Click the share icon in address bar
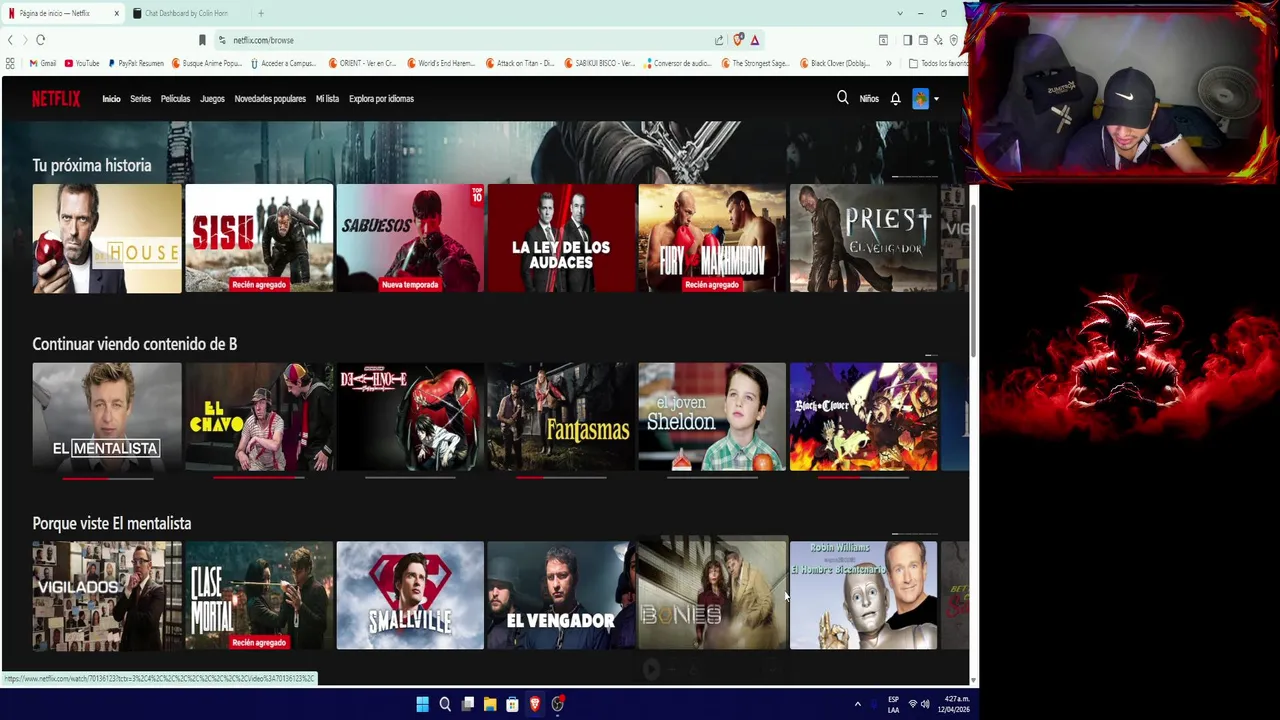 [x=718, y=40]
